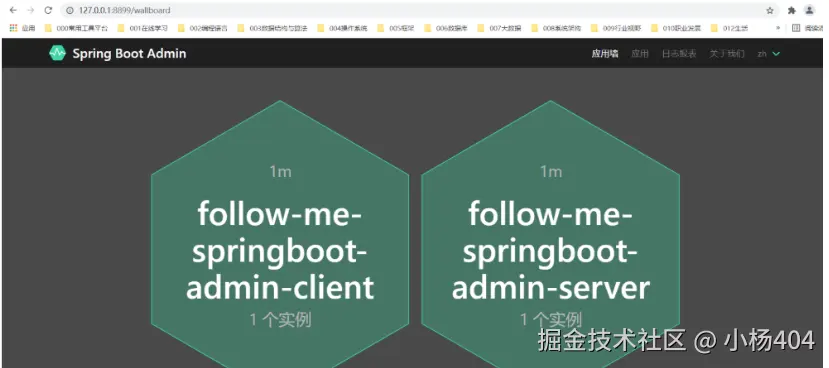Open the 008系统架构 bookmark folder

556,28
